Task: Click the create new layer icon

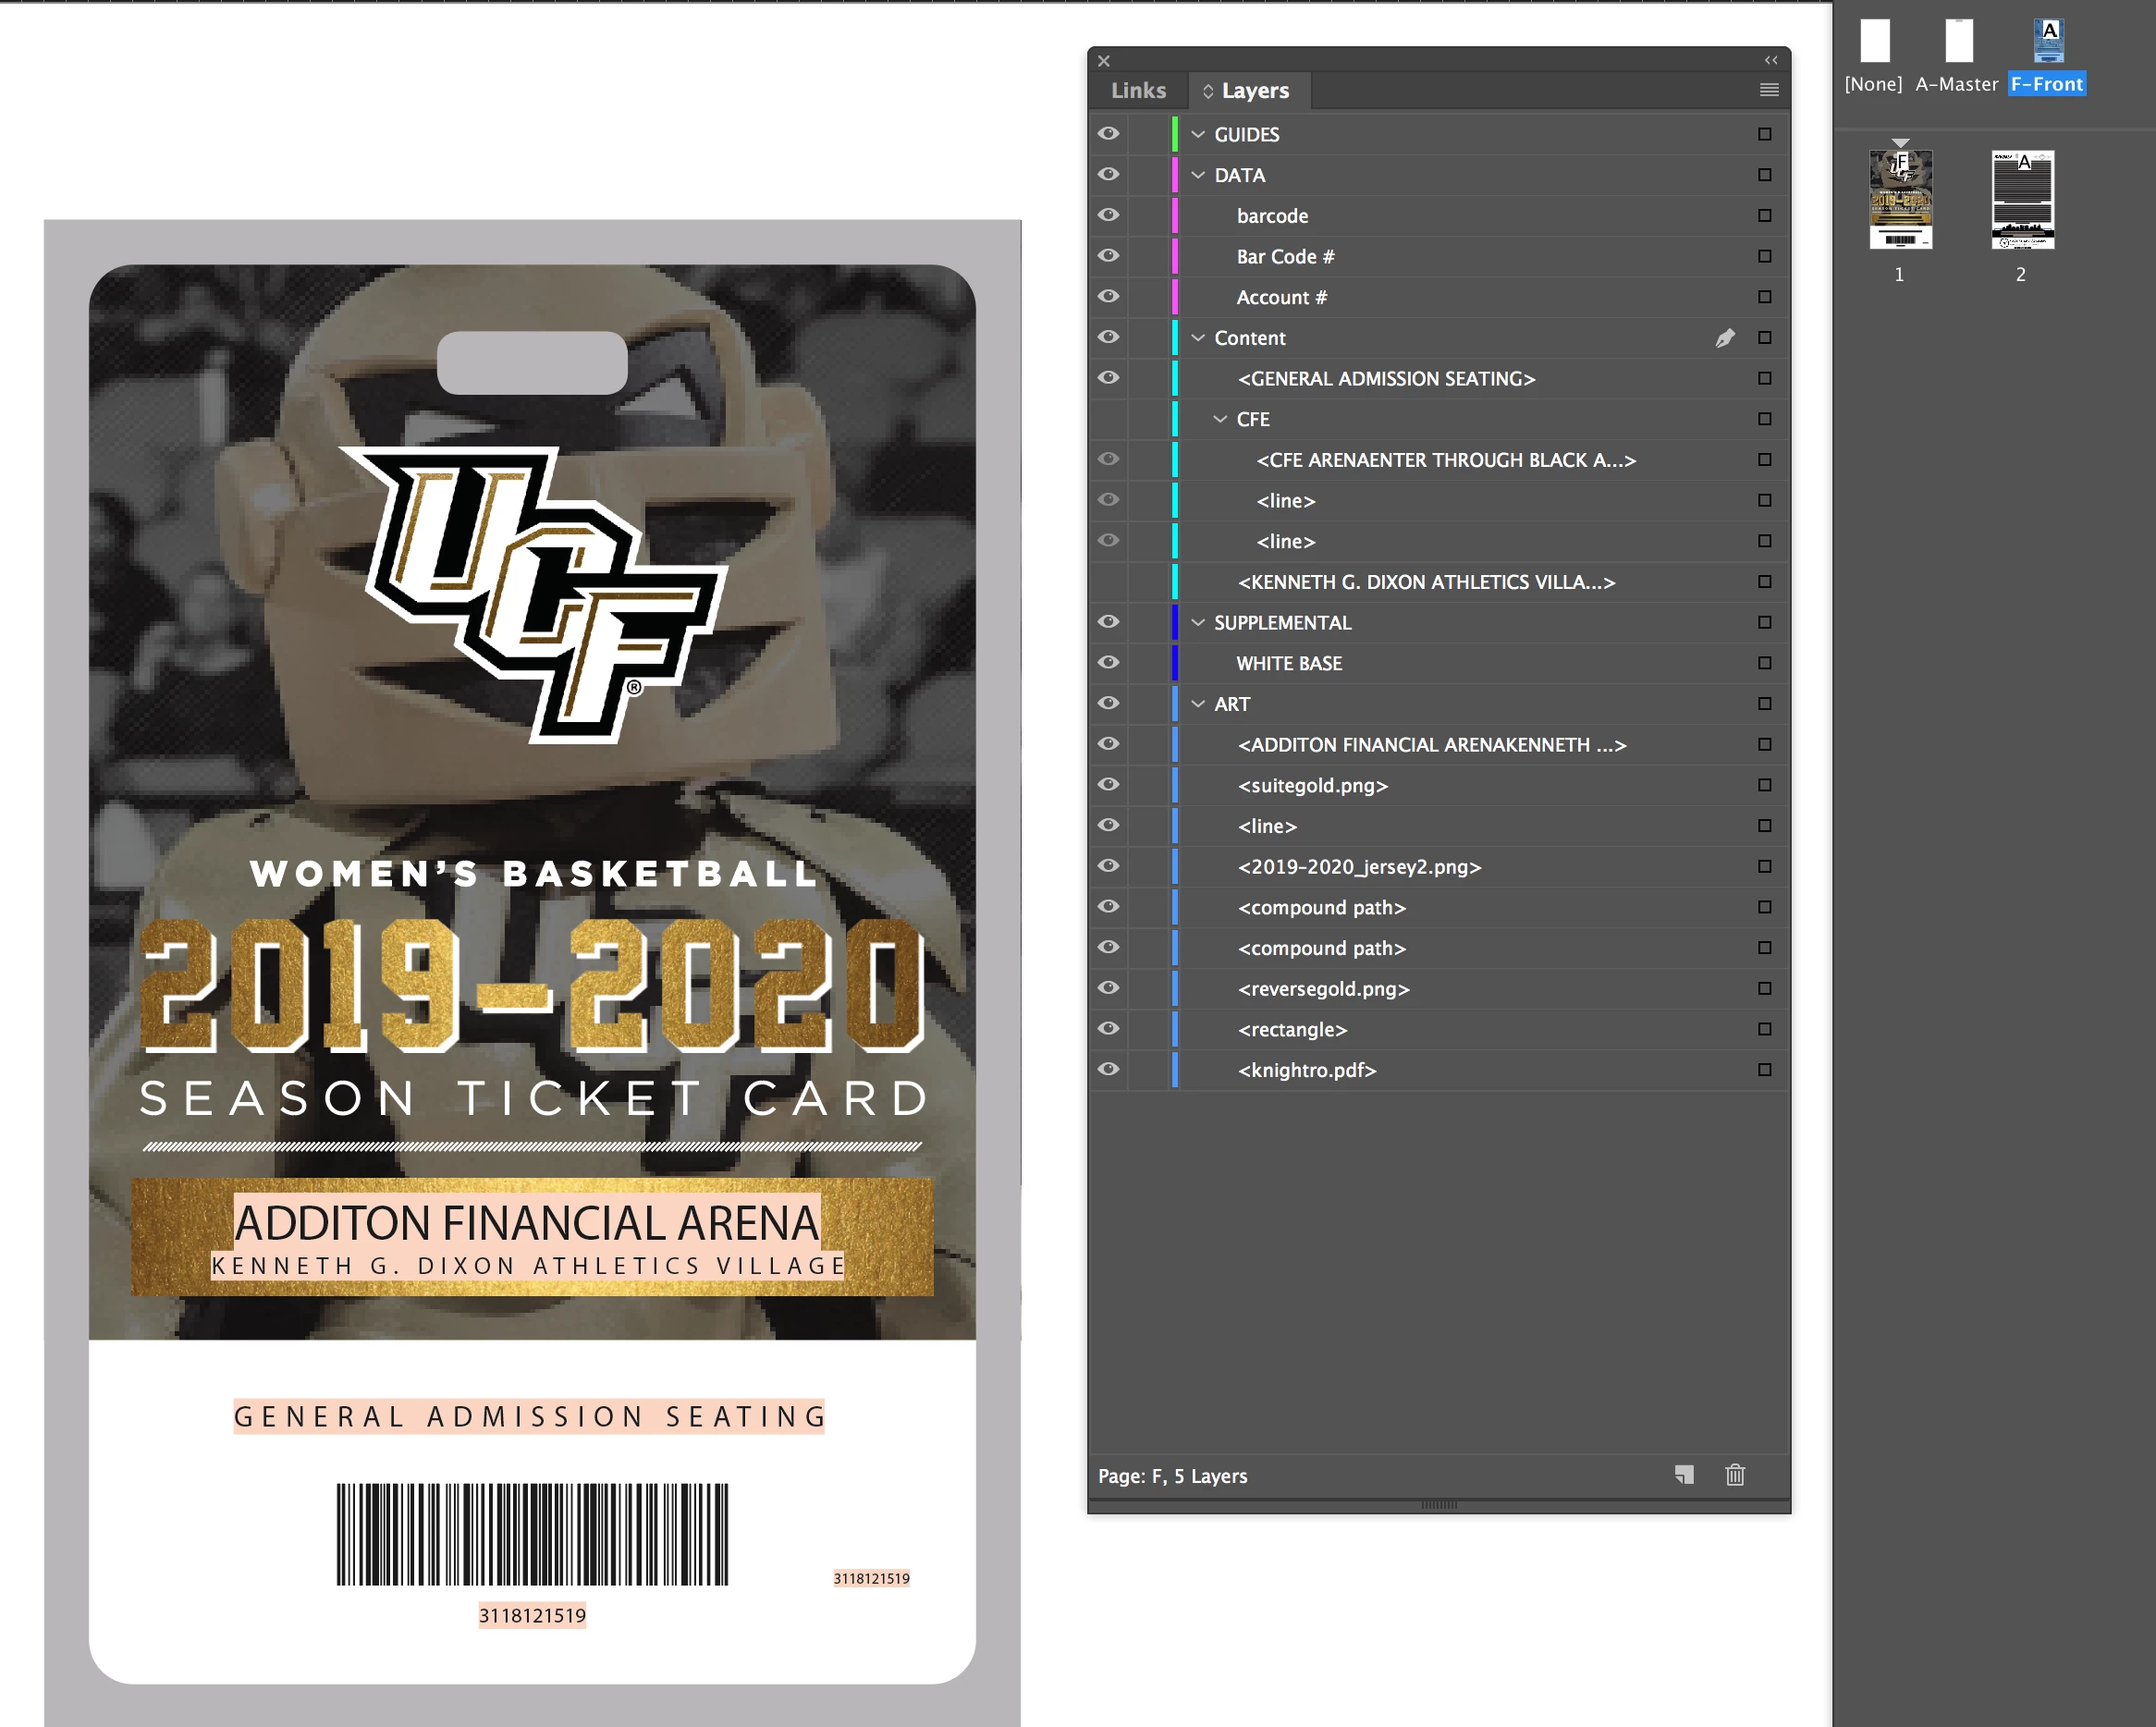Action: 1684,1475
